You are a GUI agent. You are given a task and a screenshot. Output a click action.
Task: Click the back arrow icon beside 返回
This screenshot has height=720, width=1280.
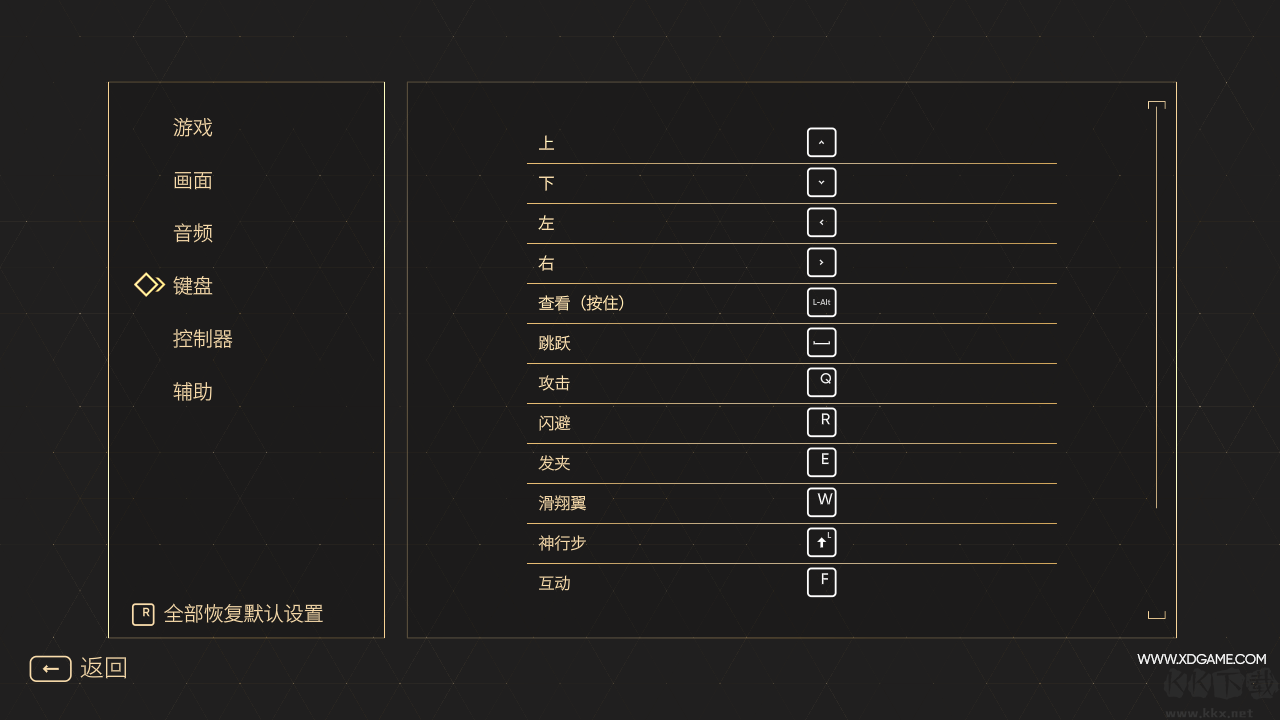[x=50, y=668]
